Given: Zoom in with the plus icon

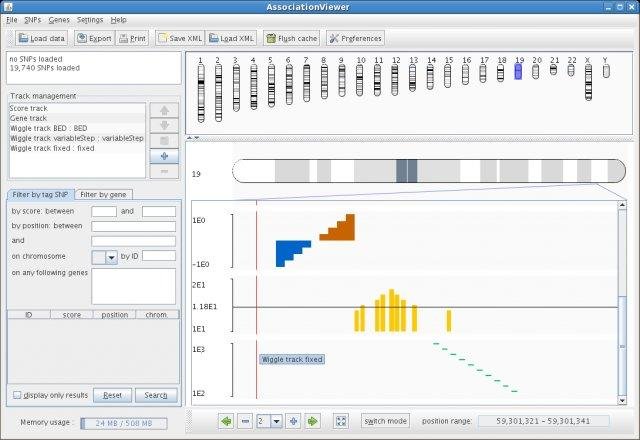Looking at the screenshot, I should [x=293, y=421].
